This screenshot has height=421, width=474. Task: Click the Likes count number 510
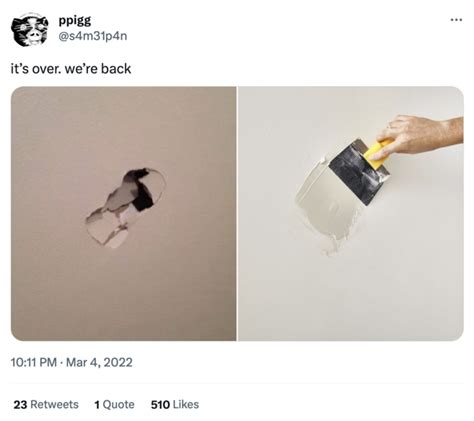click(x=160, y=404)
